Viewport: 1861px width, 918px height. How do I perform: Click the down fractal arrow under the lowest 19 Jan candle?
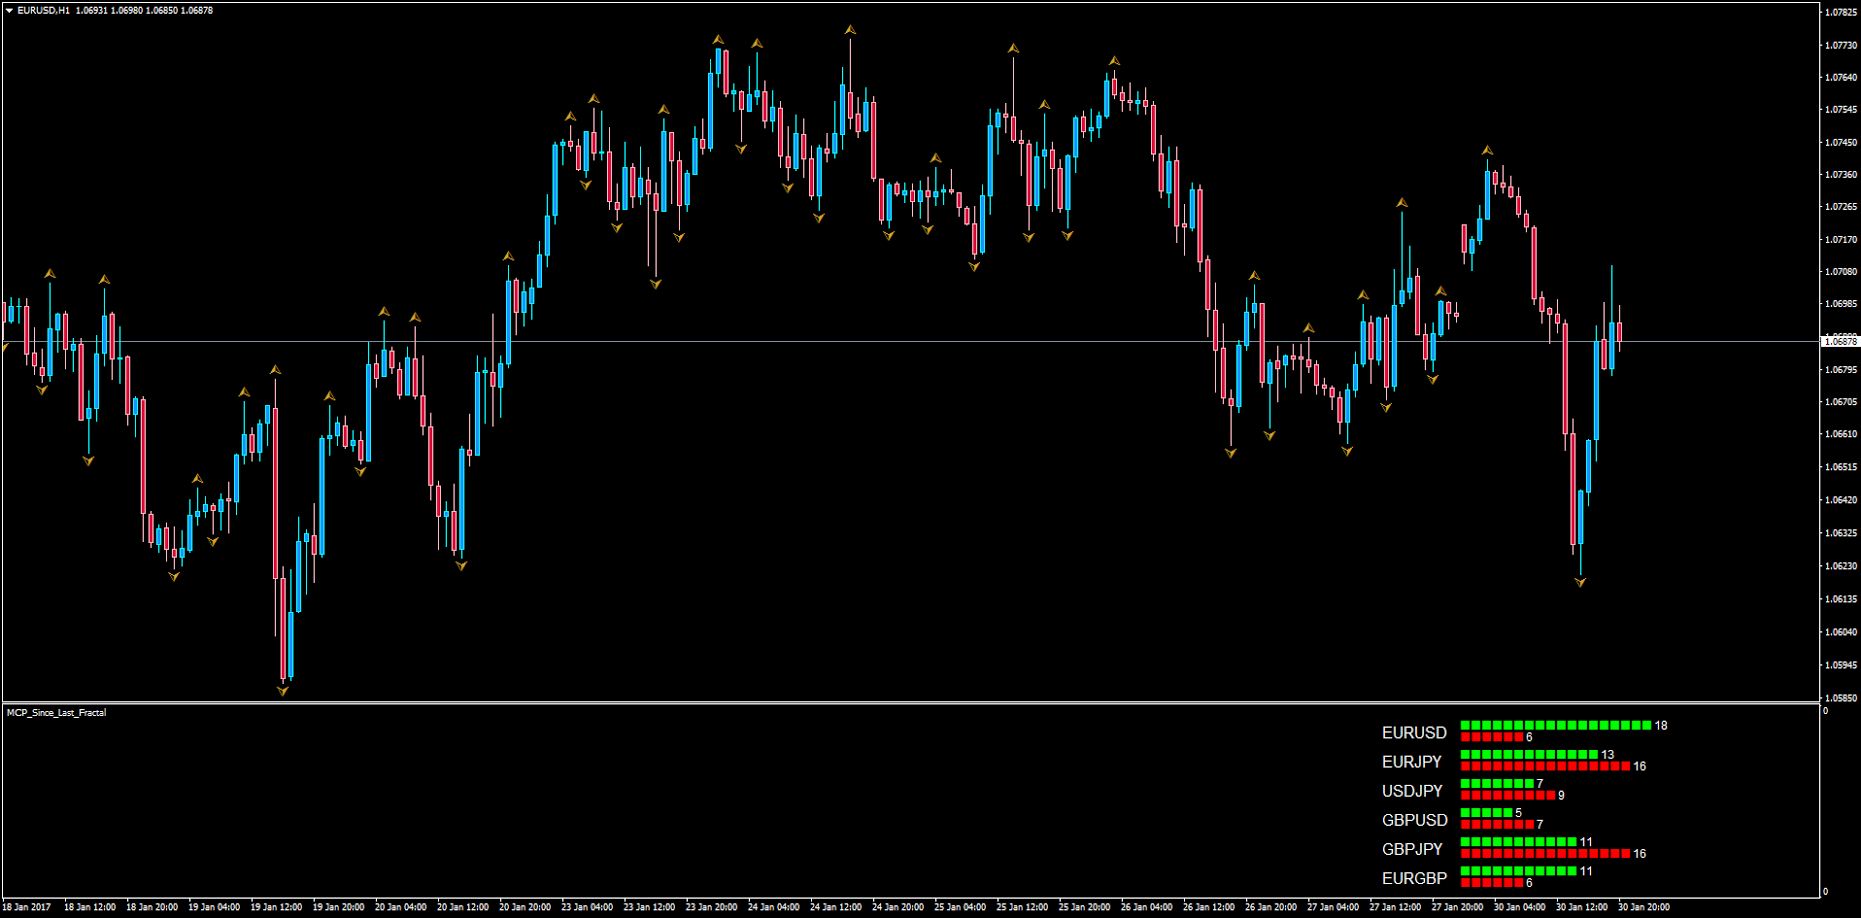(283, 691)
